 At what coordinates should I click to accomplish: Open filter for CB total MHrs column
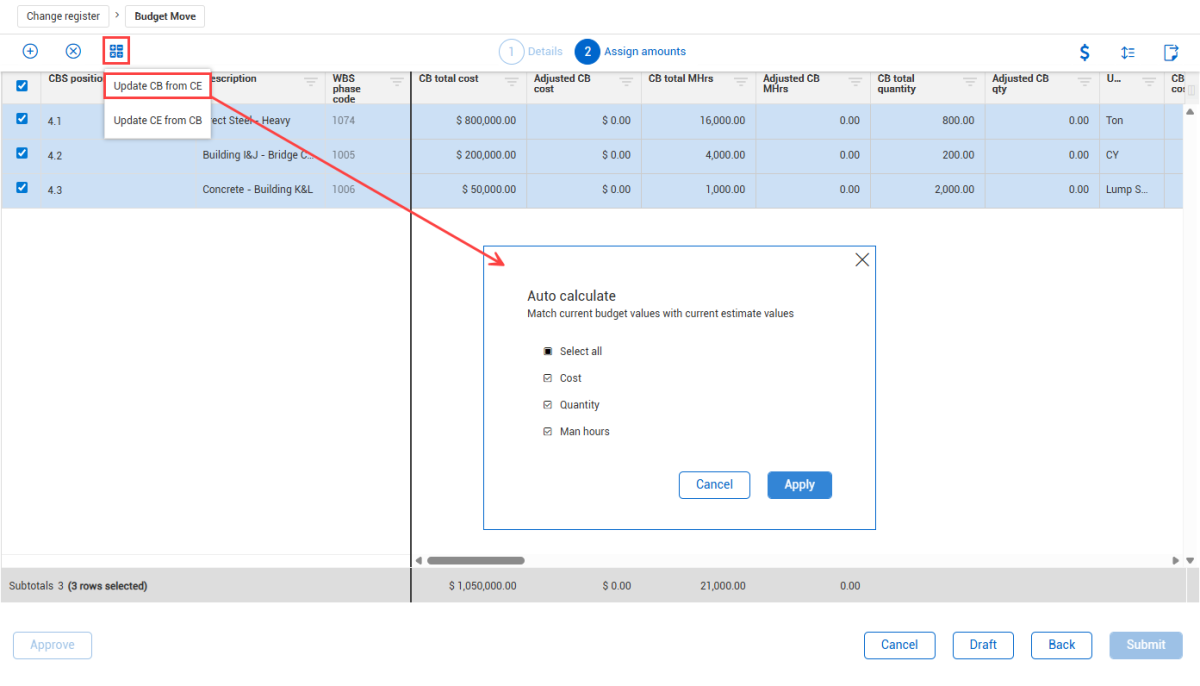click(x=741, y=82)
